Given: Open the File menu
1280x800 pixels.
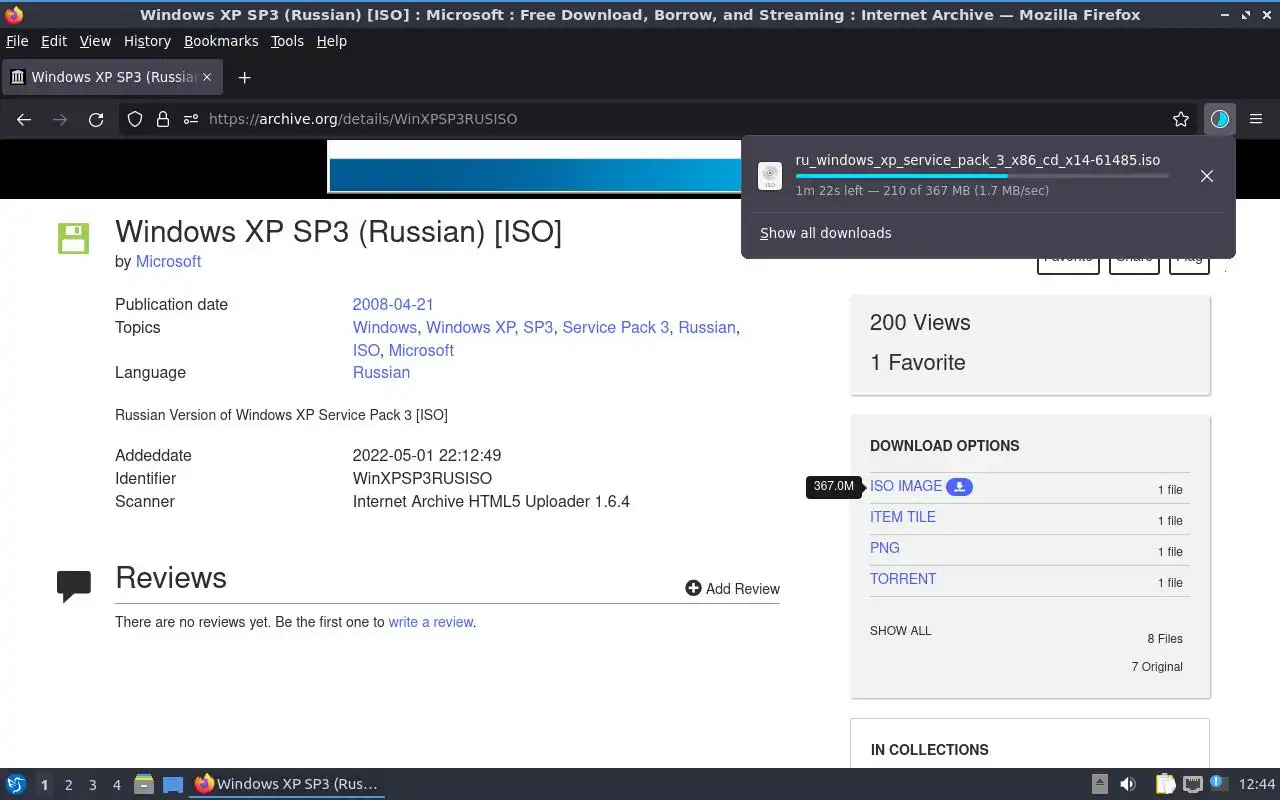Looking at the screenshot, I should pyautogui.click(x=17, y=41).
